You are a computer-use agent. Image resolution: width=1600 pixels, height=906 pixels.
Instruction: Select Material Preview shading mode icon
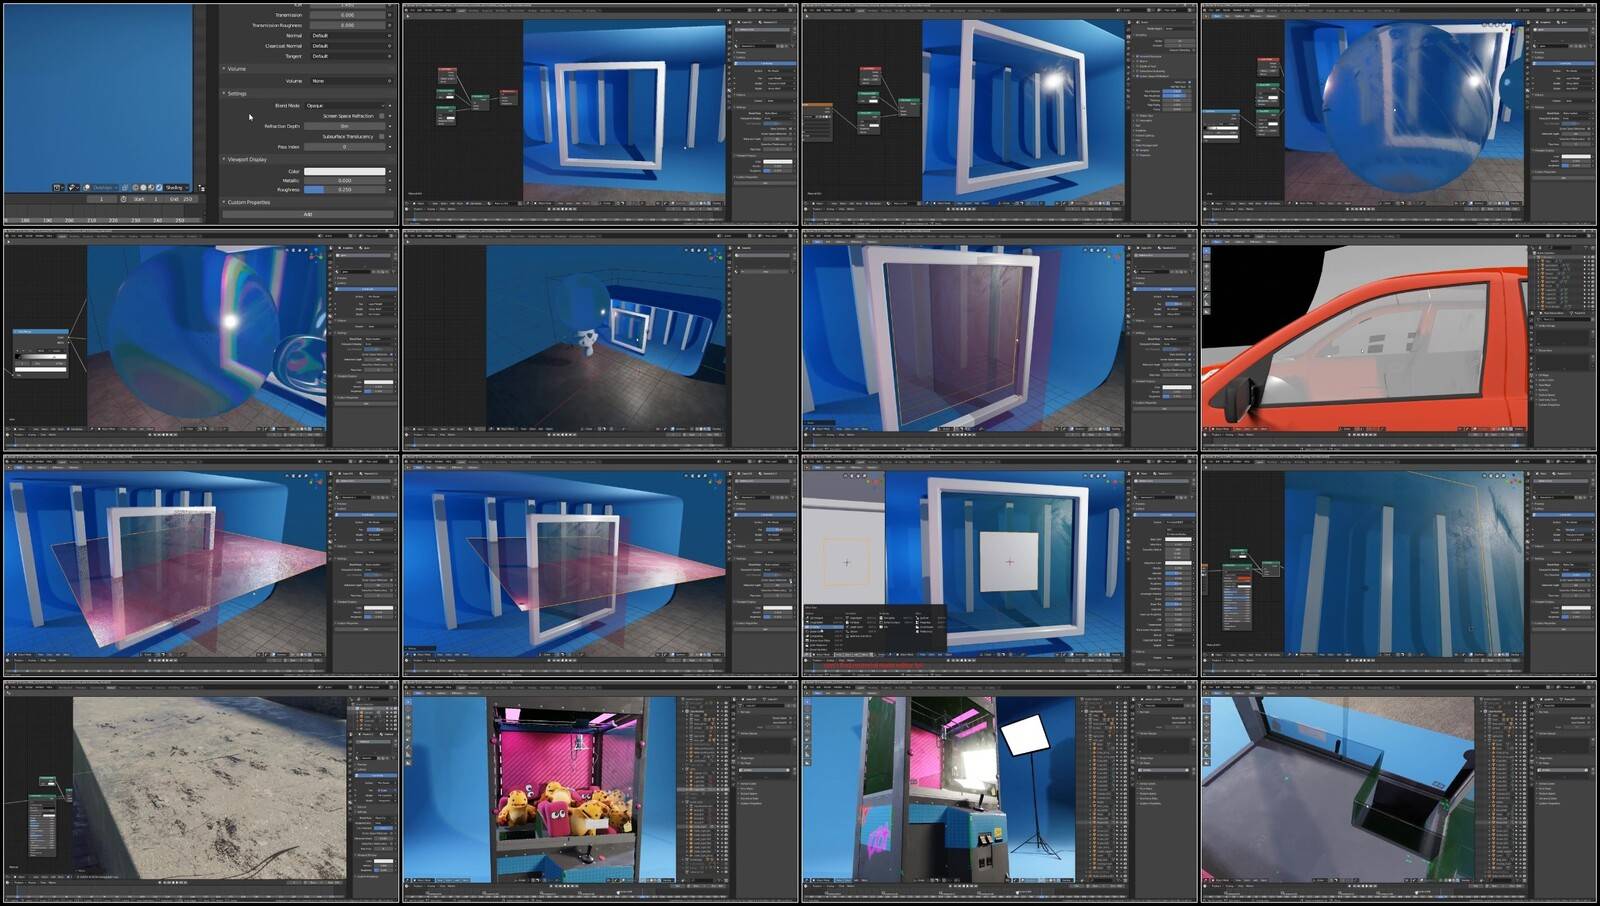pos(151,187)
